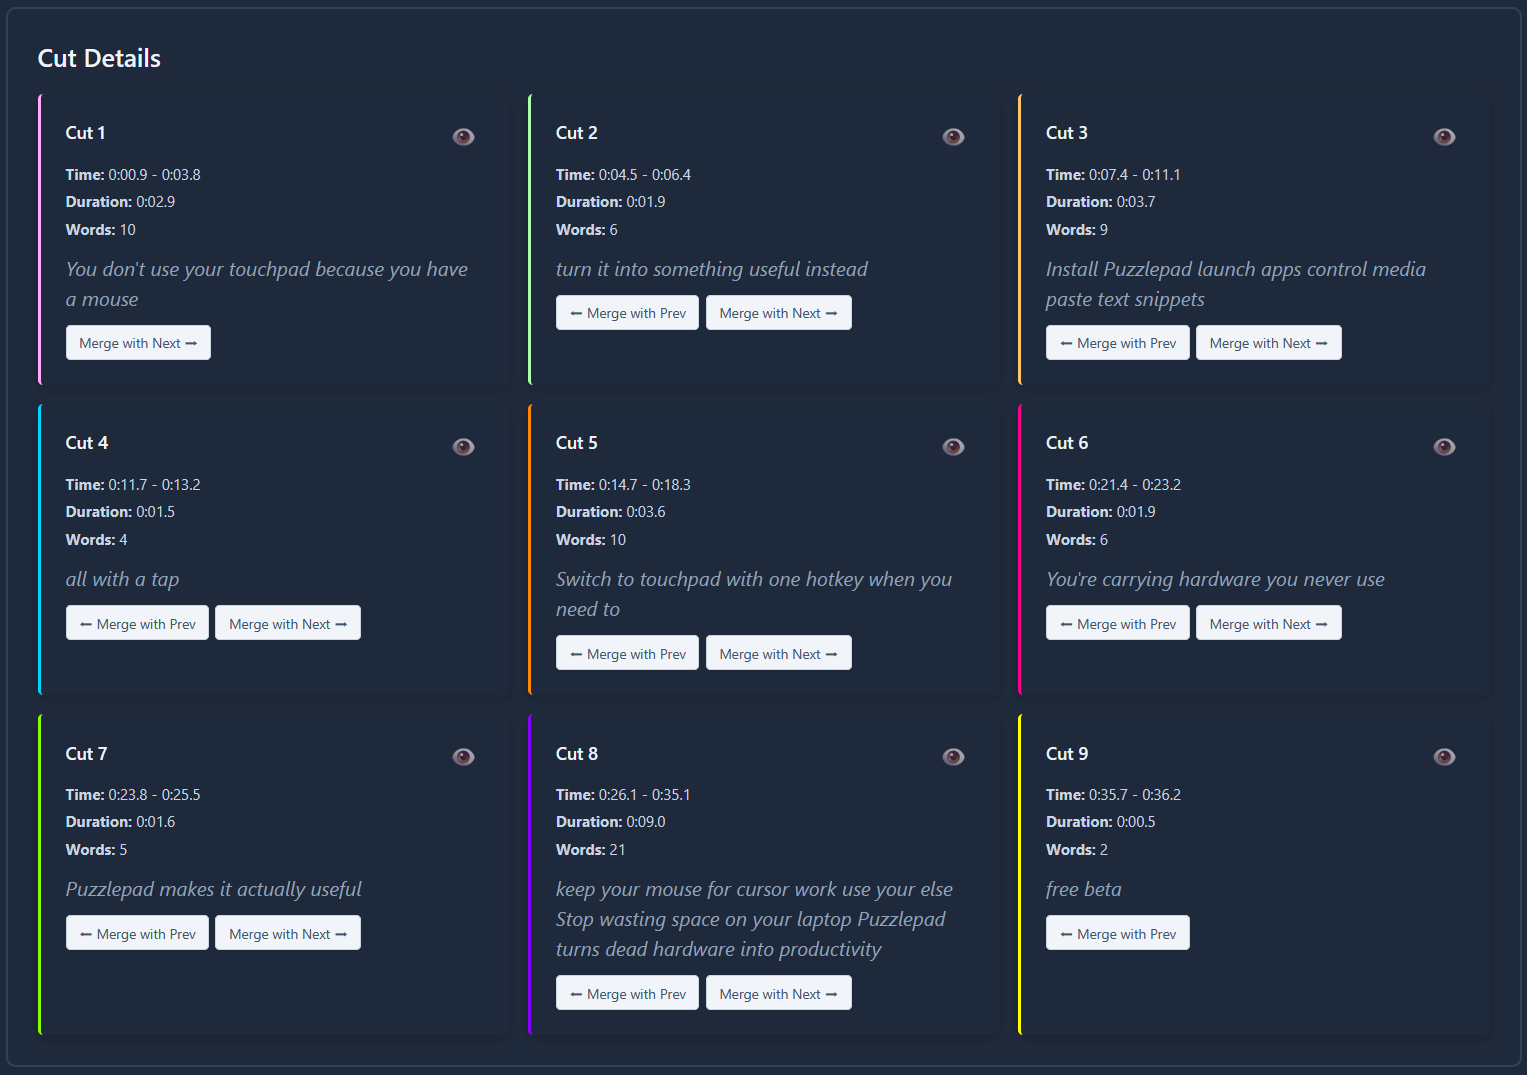This screenshot has width=1527, height=1075.
Task: Click the eye preview icon on Cut 1
Action: 463,136
